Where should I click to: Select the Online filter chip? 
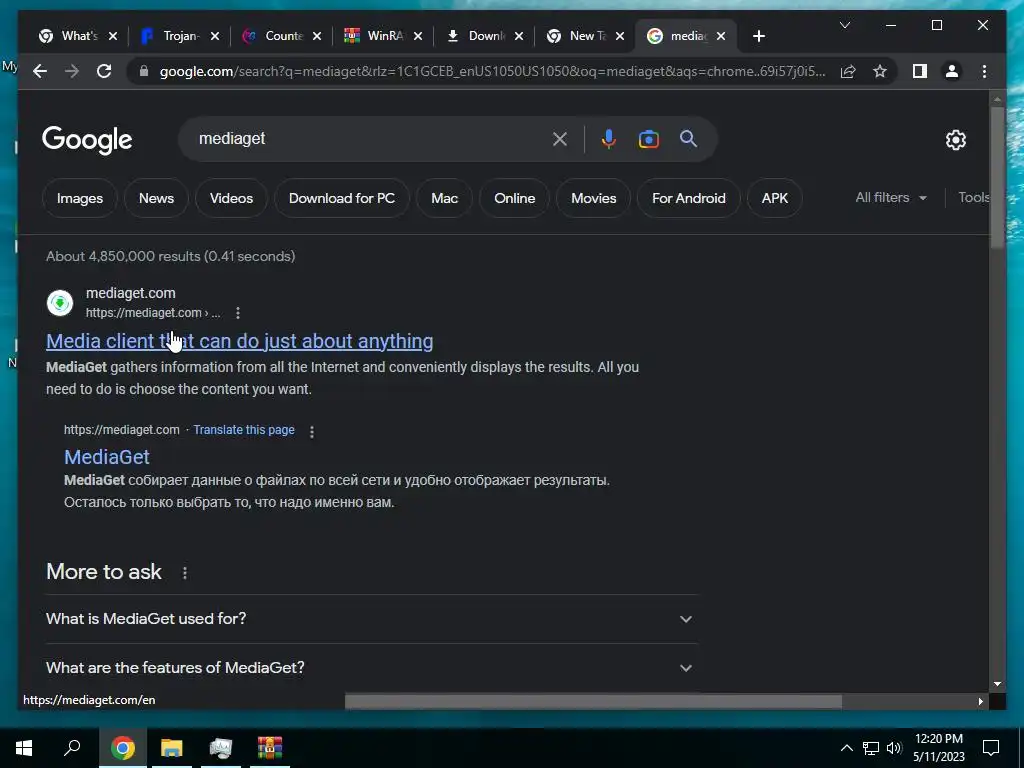click(515, 198)
